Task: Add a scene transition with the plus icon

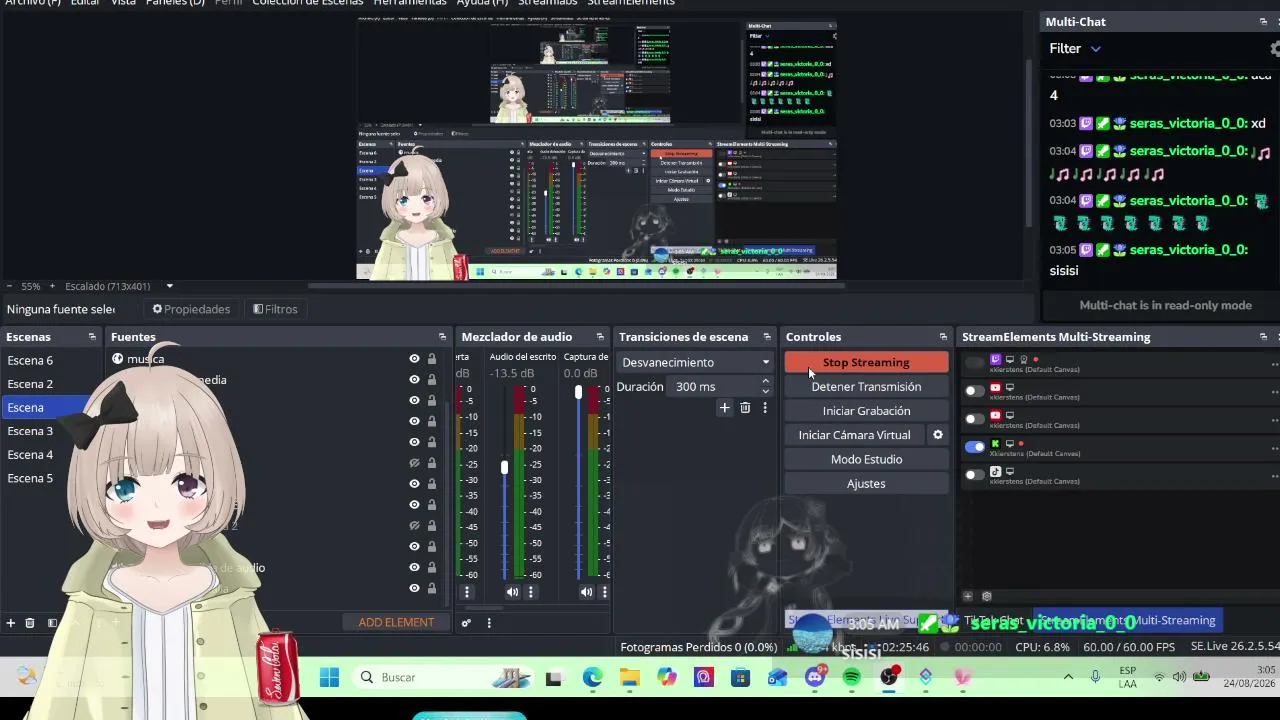Action: coord(725,408)
